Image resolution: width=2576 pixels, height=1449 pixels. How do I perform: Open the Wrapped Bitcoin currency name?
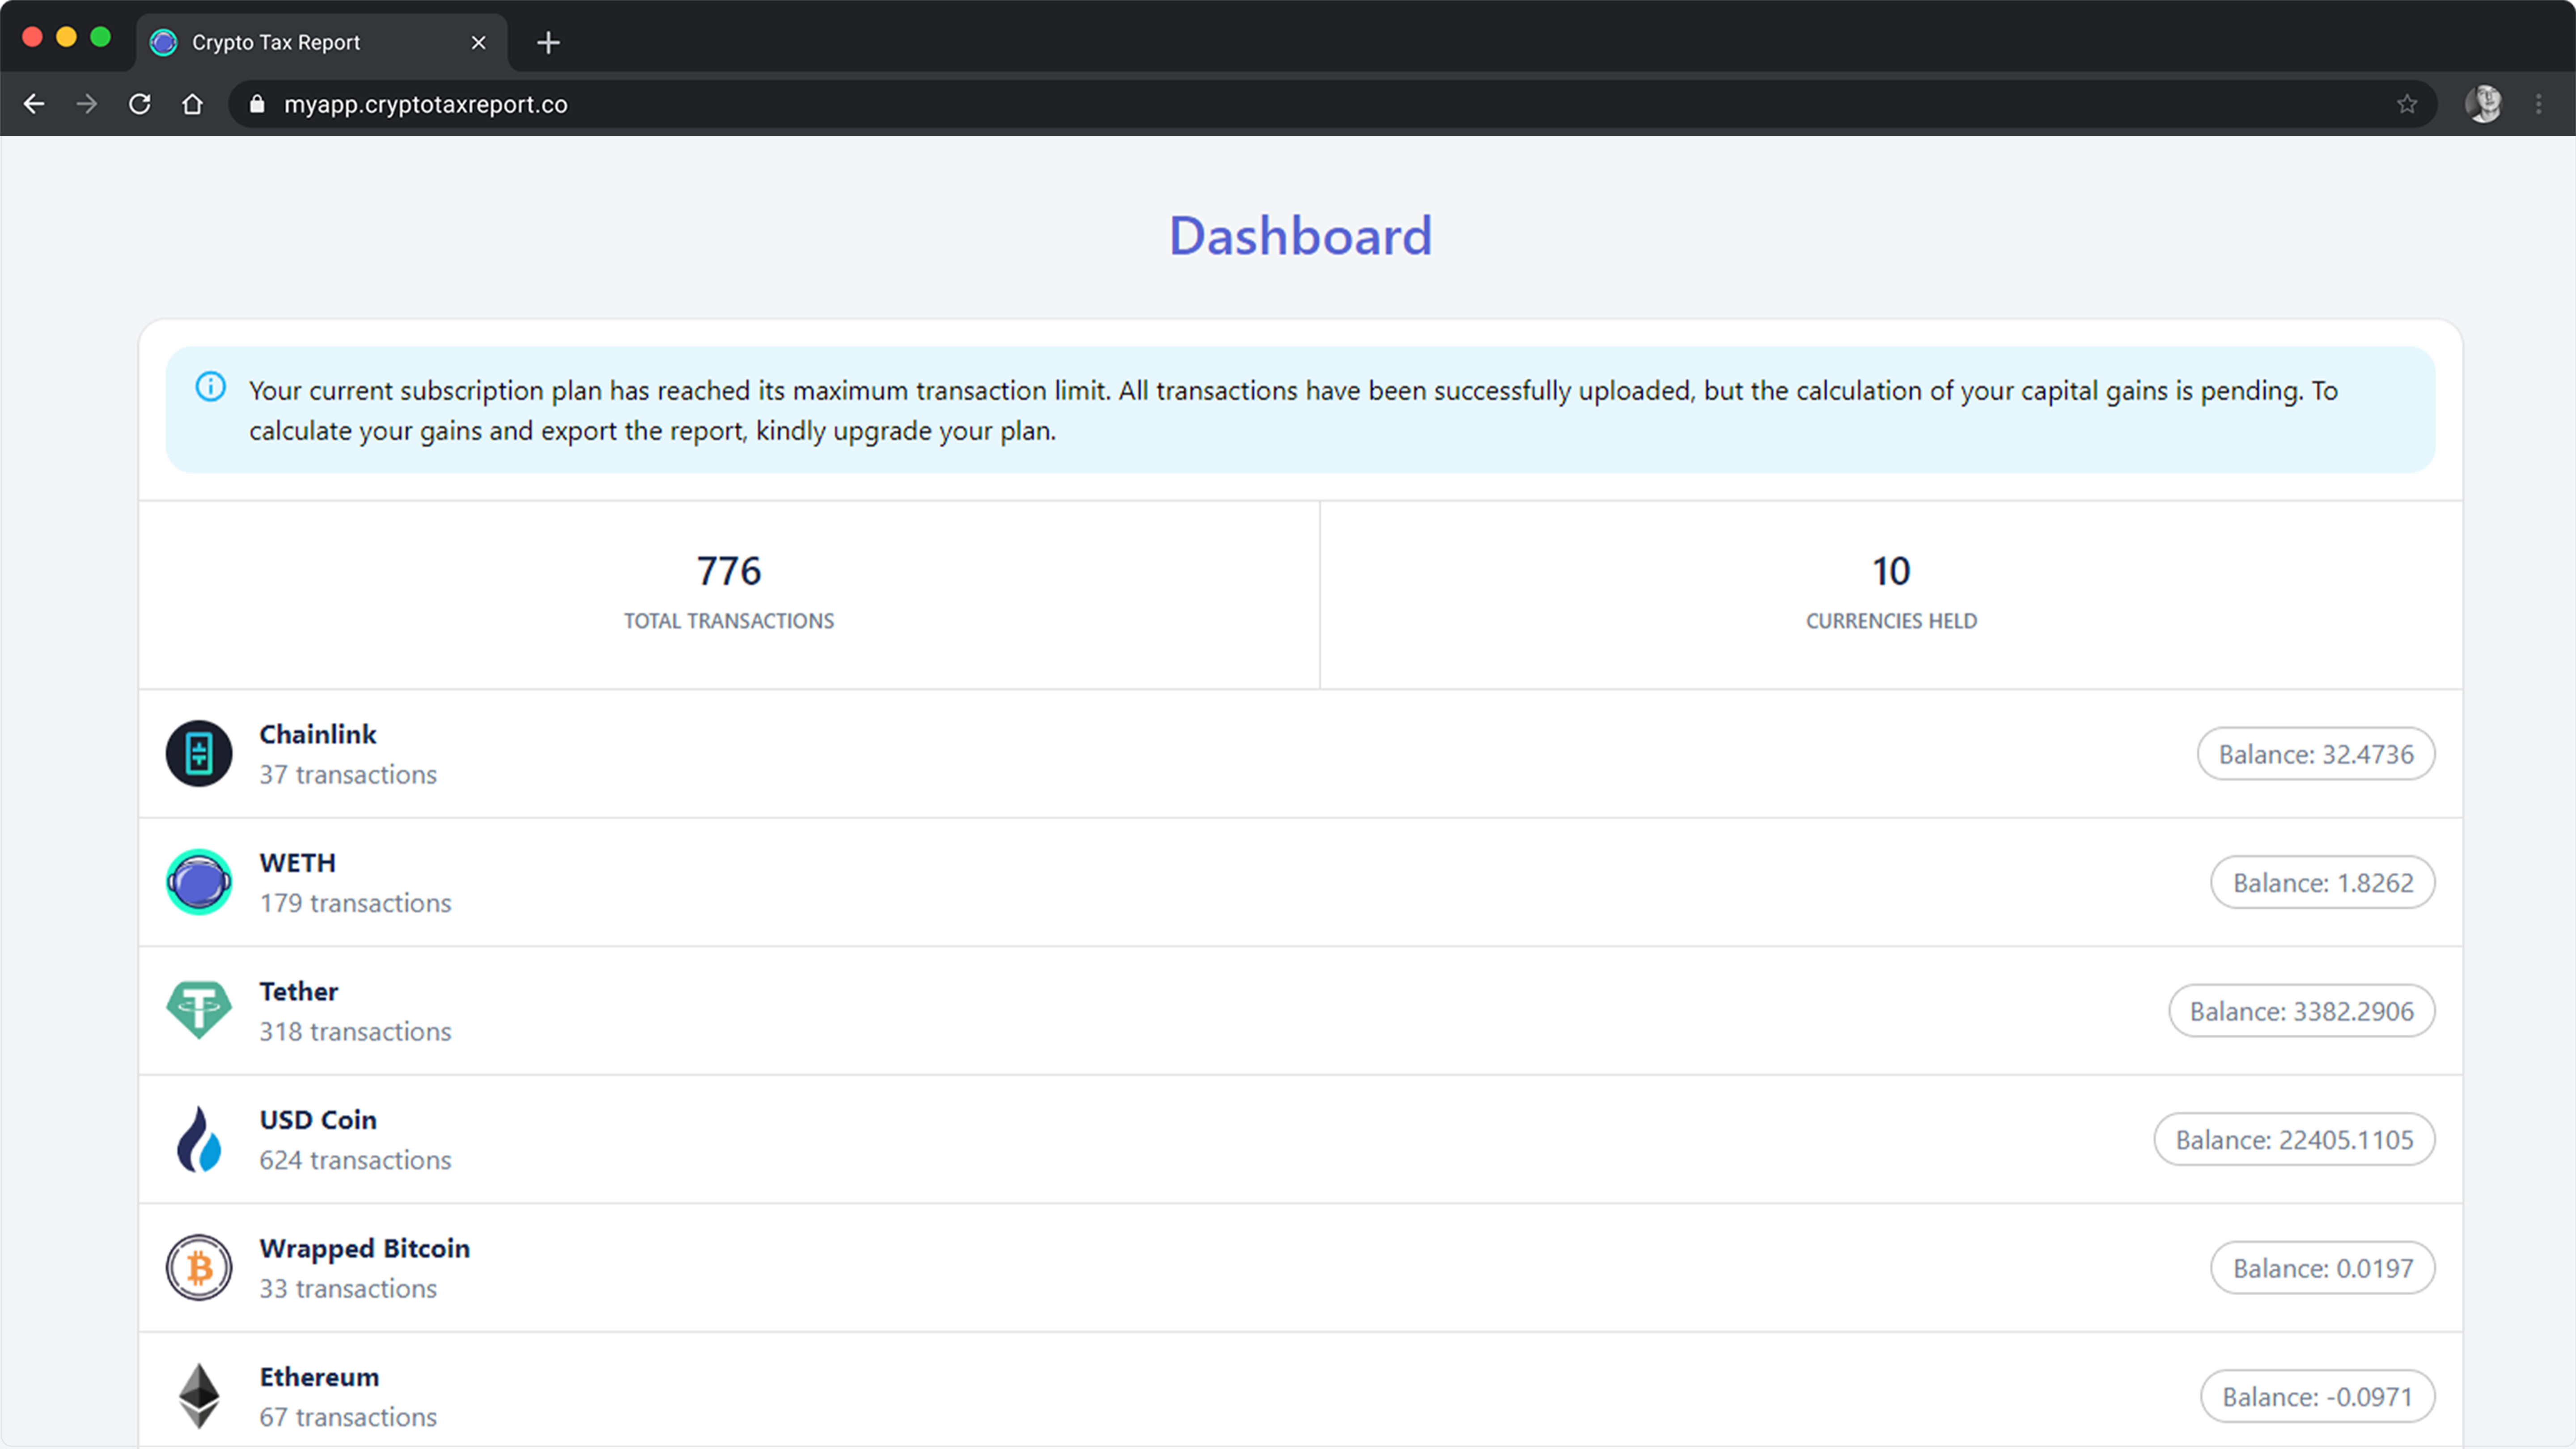[365, 1248]
